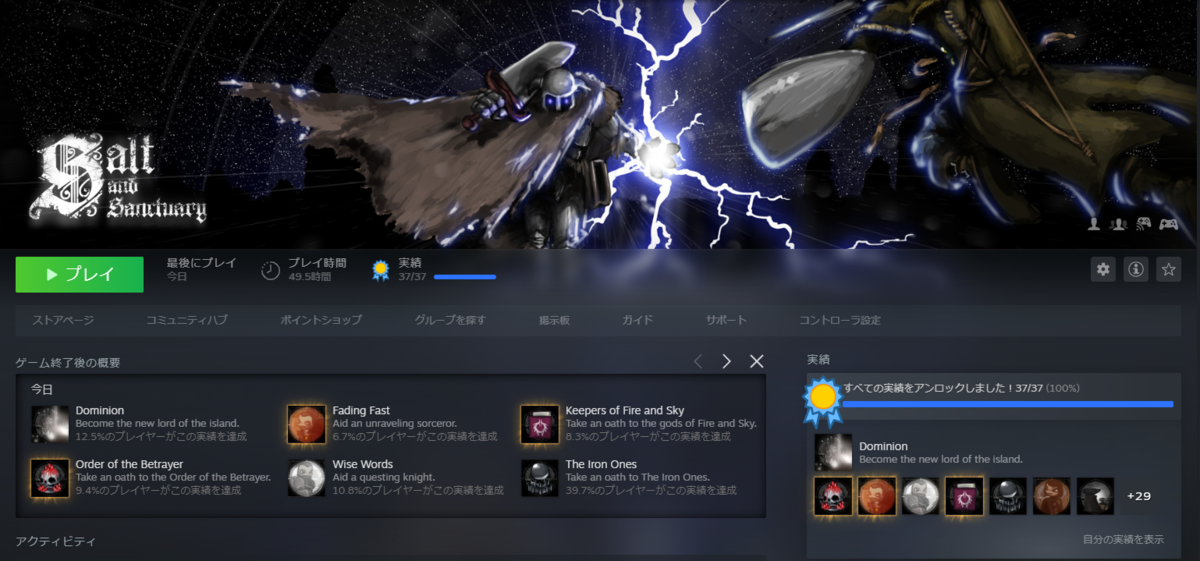Open game info via the circled i icon
The image size is (1200, 561).
coord(1135,269)
